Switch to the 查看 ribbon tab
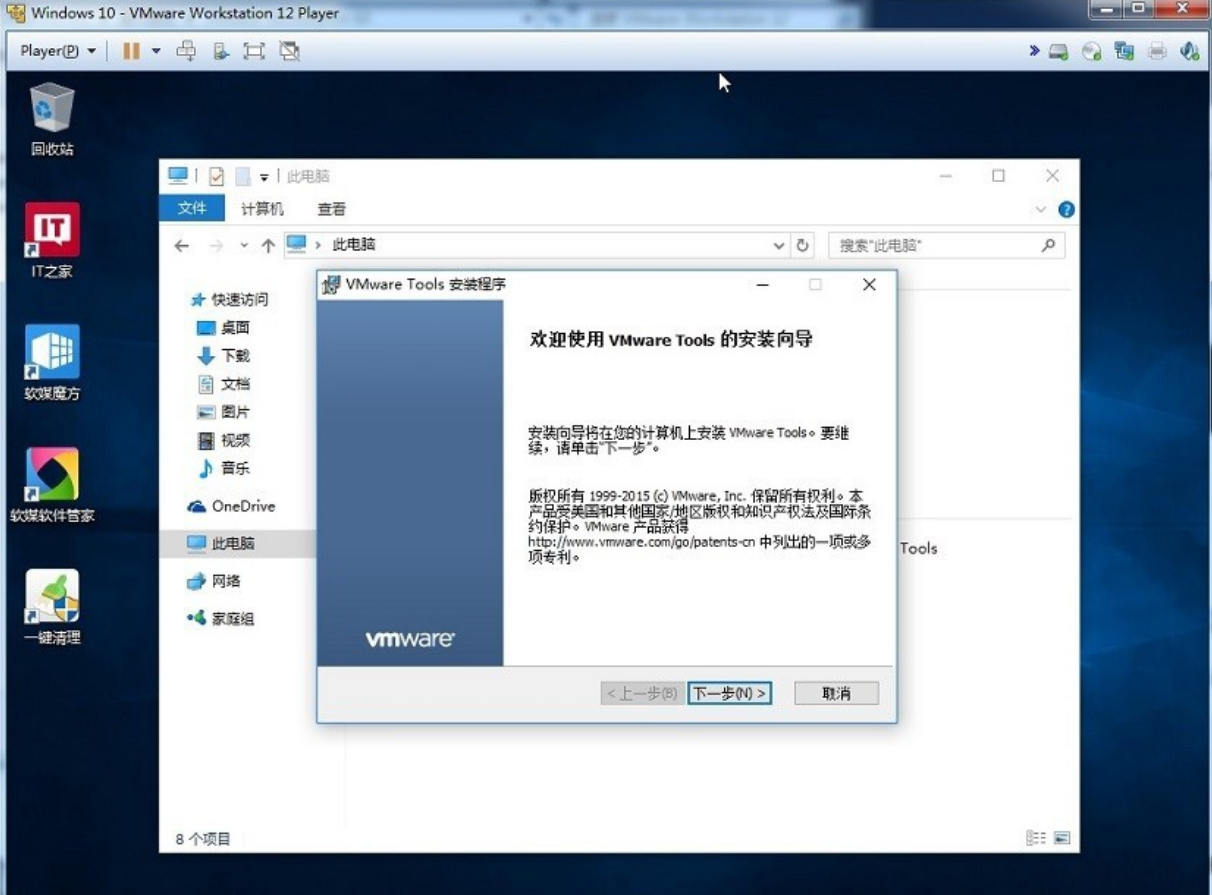The image size is (1212, 895). [331, 209]
